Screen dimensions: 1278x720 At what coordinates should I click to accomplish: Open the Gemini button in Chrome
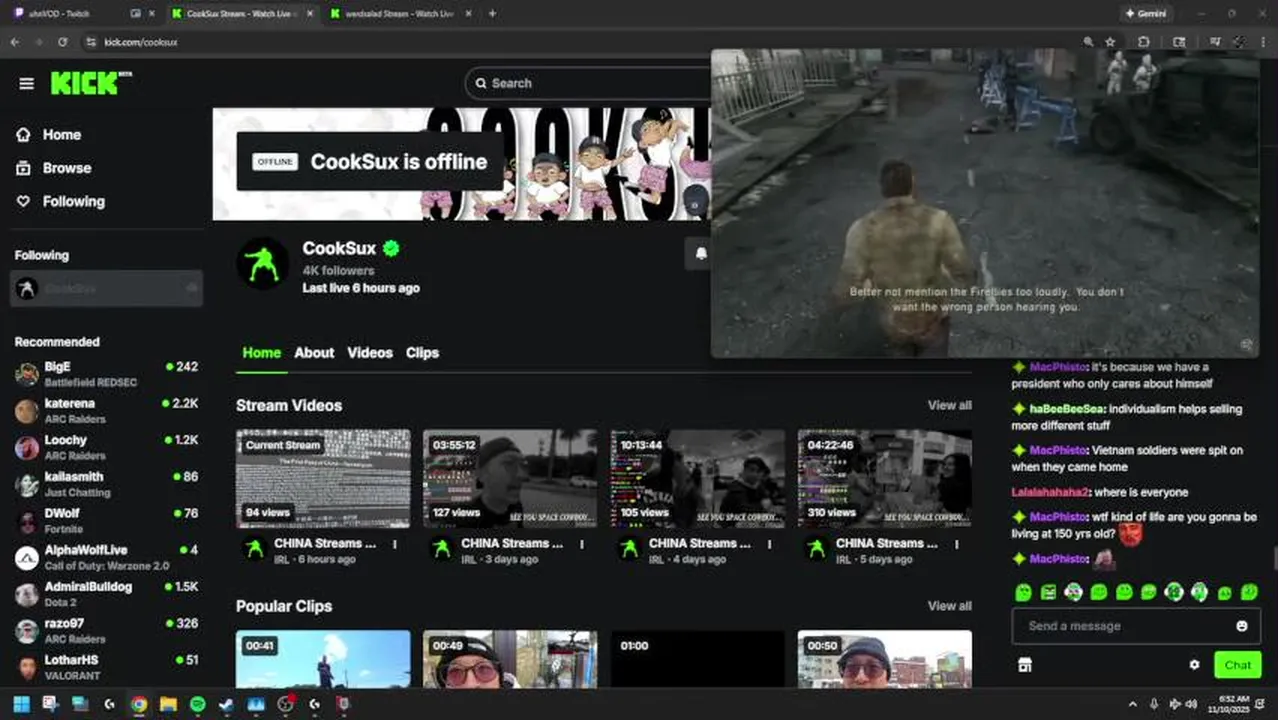[x=1145, y=14]
